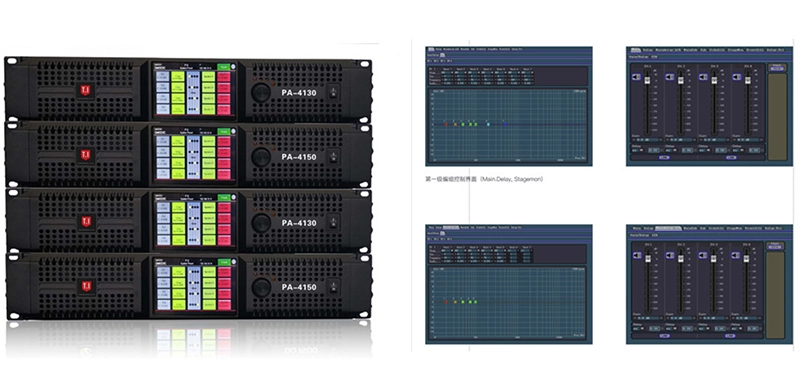Tap green button atop second amplifier's touchscreen

[223, 132]
